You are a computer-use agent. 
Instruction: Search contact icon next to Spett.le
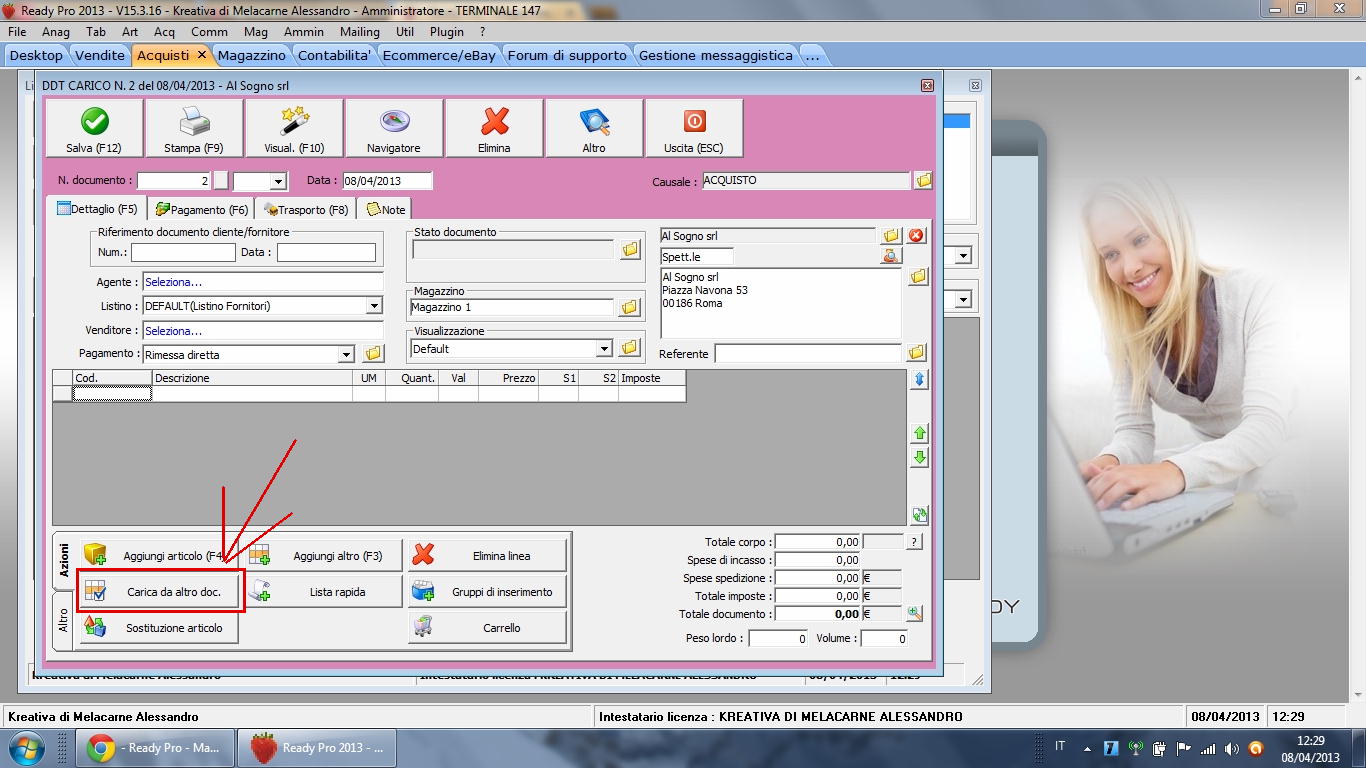(x=891, y=257)
